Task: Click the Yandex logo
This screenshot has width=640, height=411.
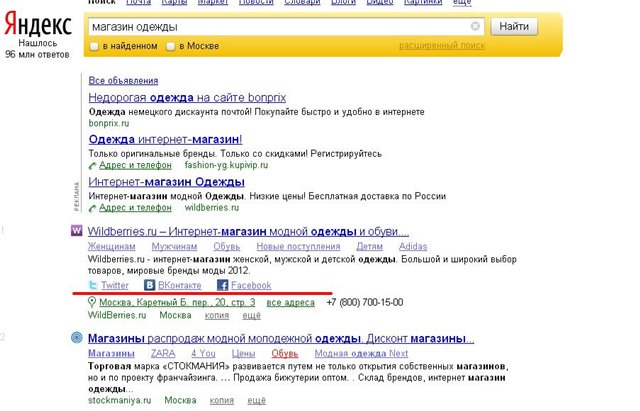Action: (38, 24)
